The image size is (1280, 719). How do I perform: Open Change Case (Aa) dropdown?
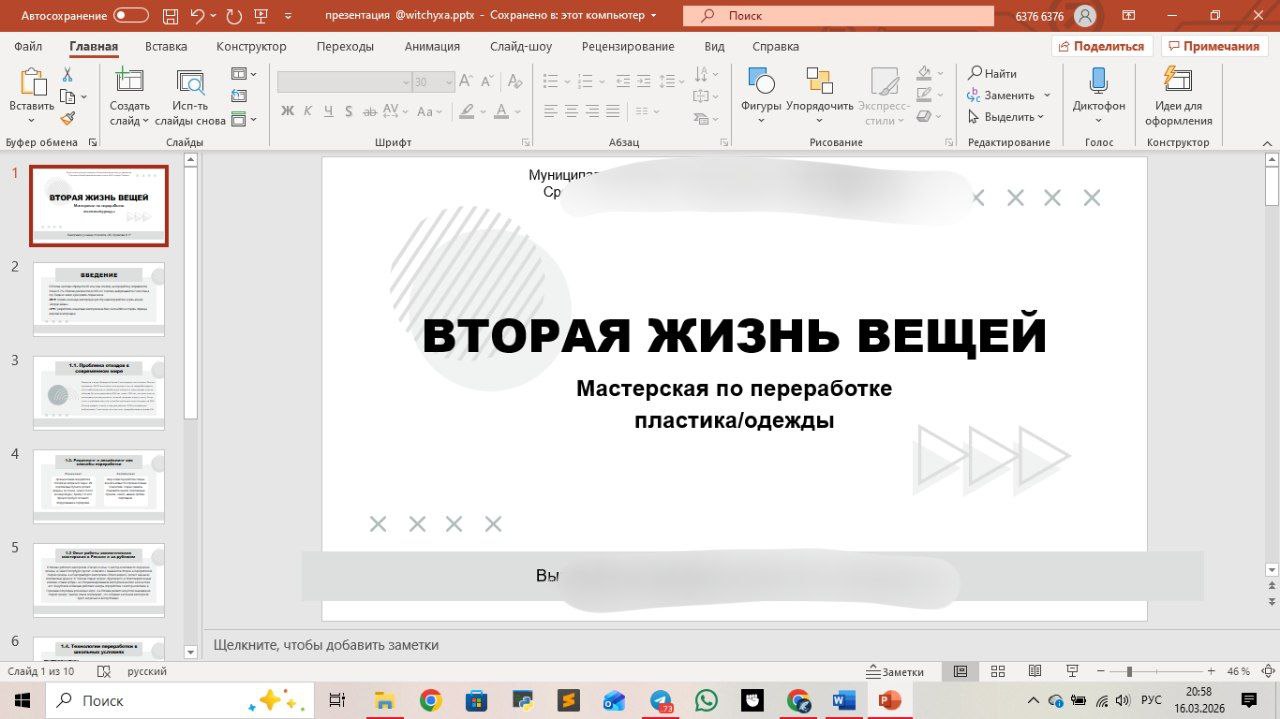click(430, 111)
